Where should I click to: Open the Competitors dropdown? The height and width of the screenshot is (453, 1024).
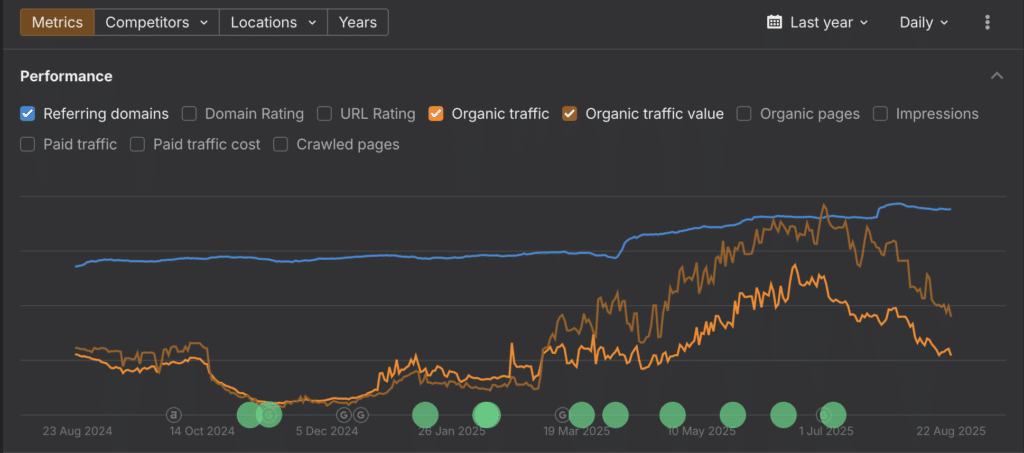[x=156, y=22]
